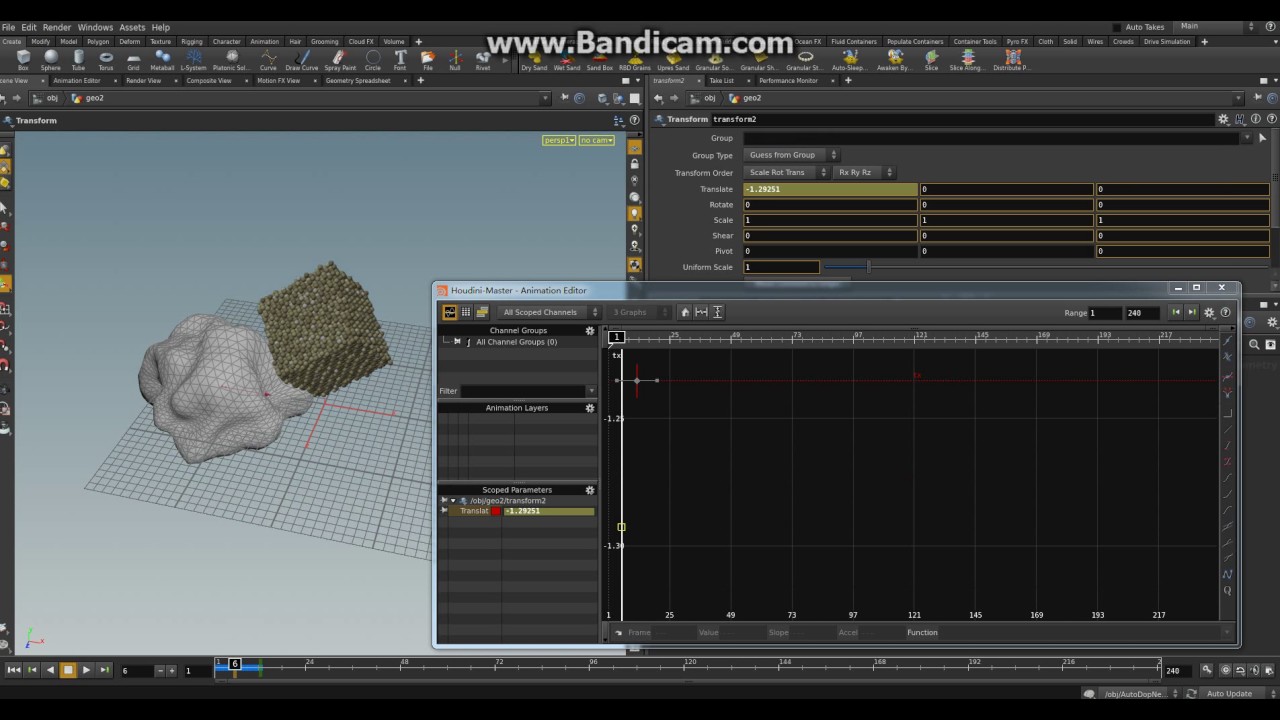Open the Performance Monitor tab
This screenshot has height=720, width=1280.
(x=788, y=81)
